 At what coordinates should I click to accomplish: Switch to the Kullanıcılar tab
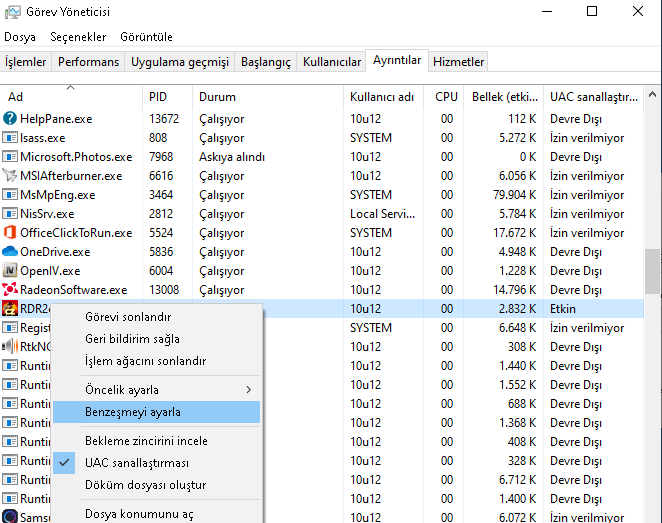coord(332,62)
